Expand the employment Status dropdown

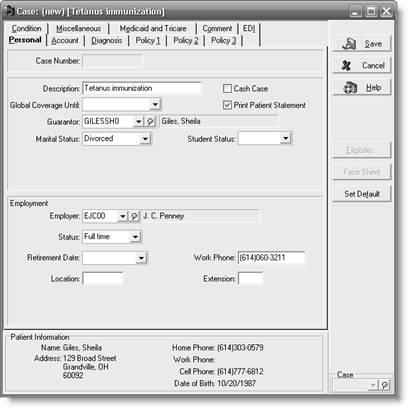pyautogui.click(x=135, y=237)
